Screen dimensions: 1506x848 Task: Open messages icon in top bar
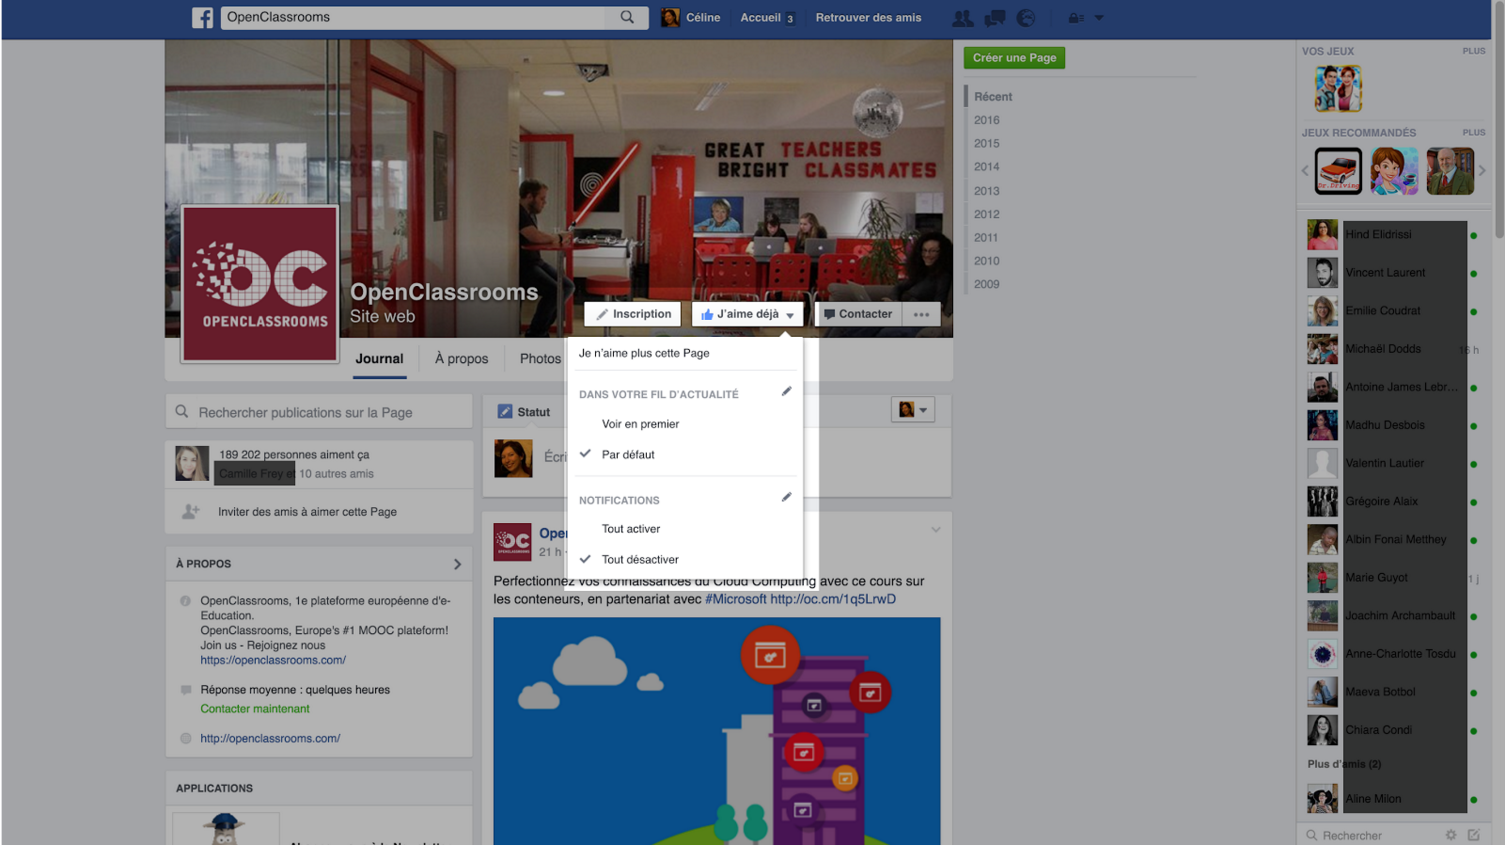[994, 18]
